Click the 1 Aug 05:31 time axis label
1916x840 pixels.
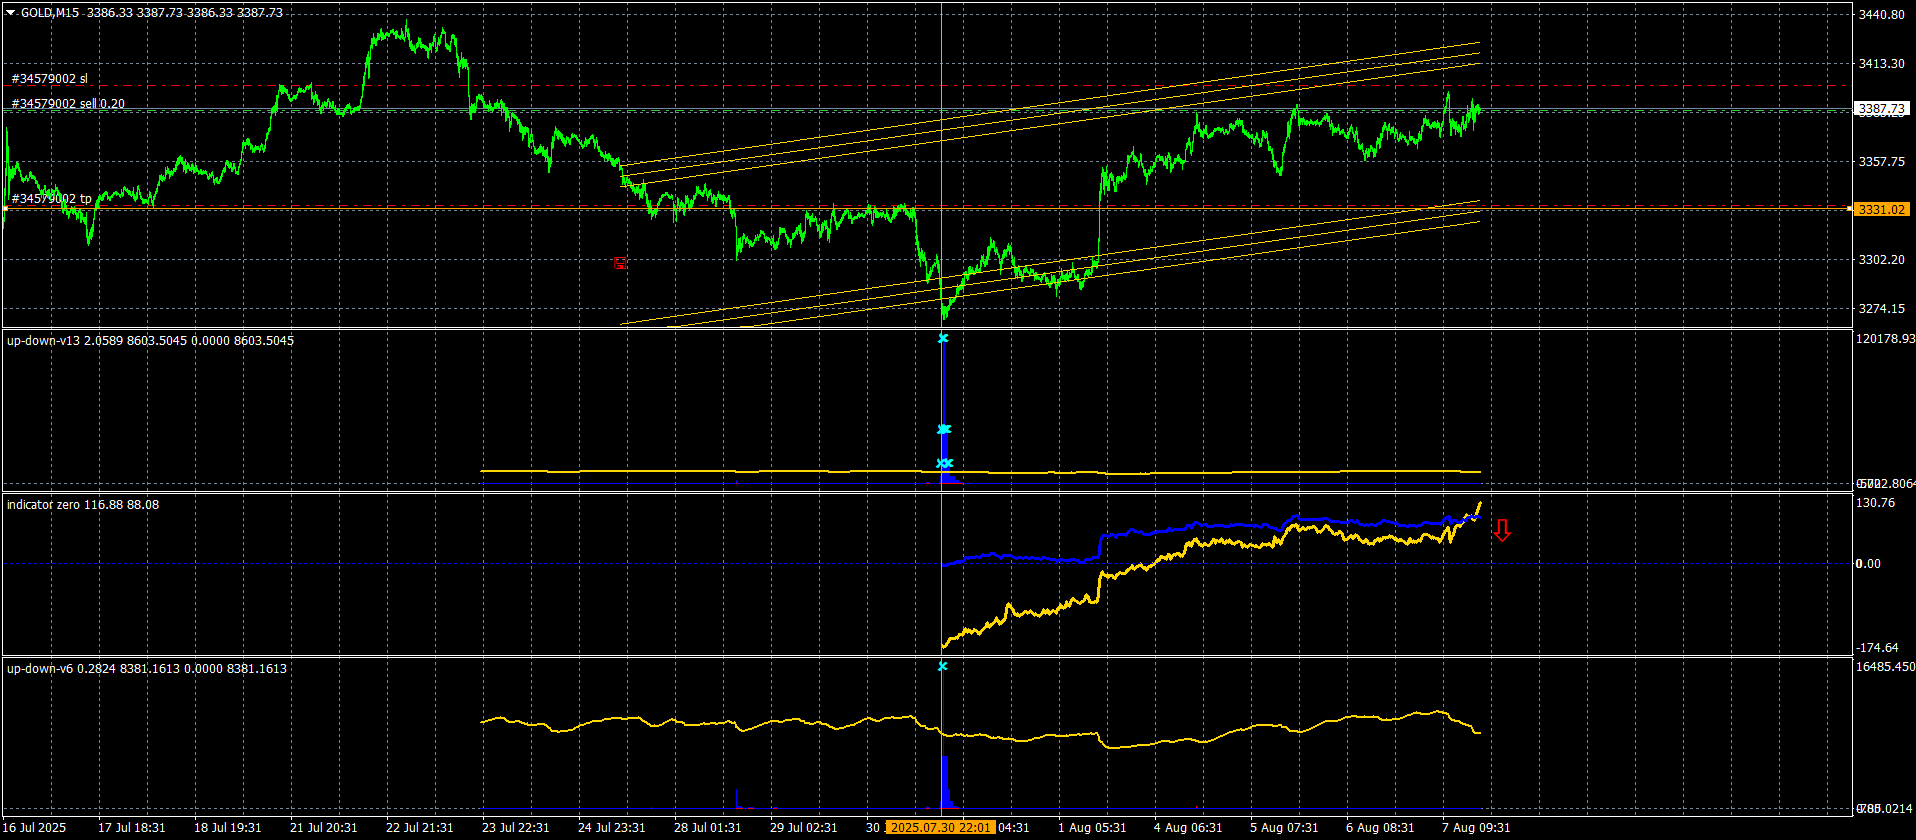tap(1092, 828)
